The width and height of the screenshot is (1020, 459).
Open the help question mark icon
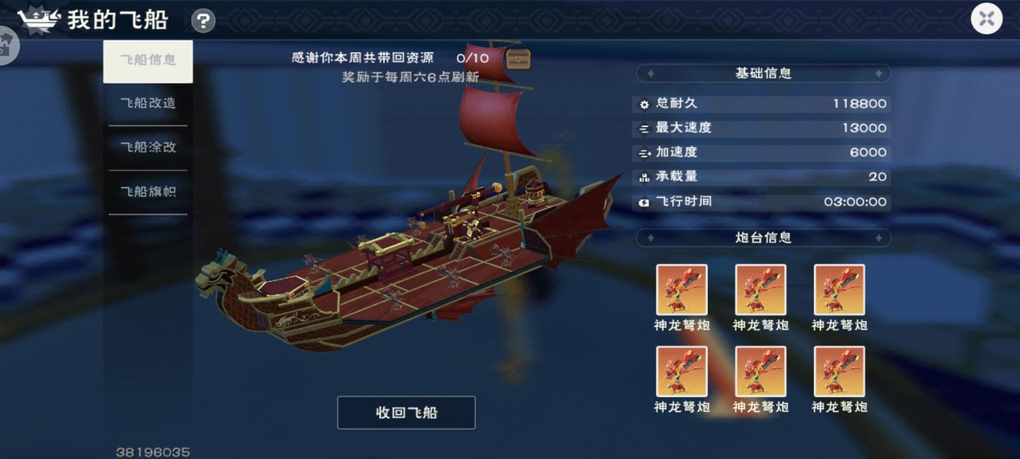tap(203, 21)
